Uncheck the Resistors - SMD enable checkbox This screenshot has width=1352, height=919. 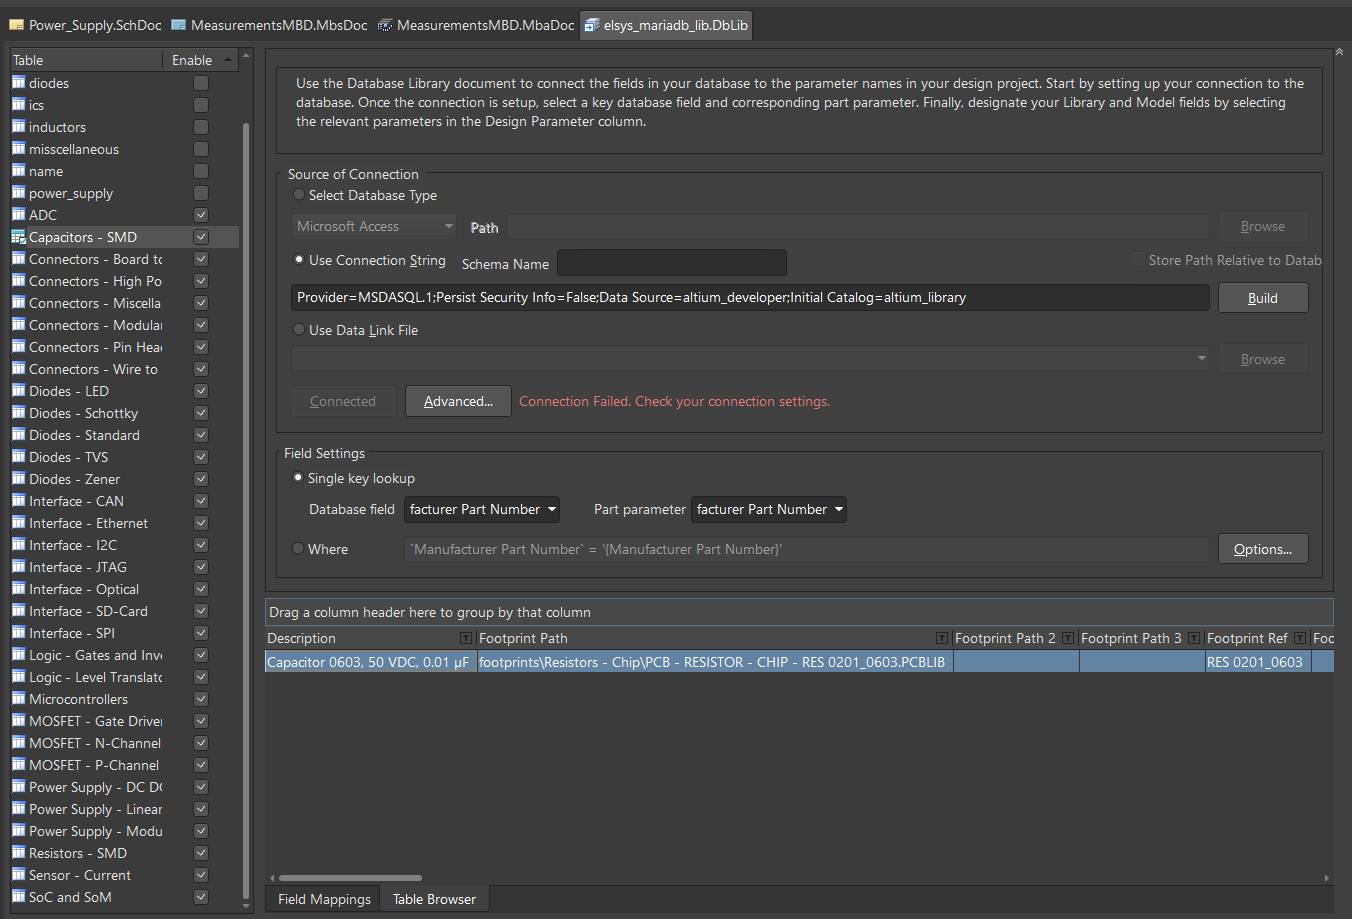pos(201,853)
